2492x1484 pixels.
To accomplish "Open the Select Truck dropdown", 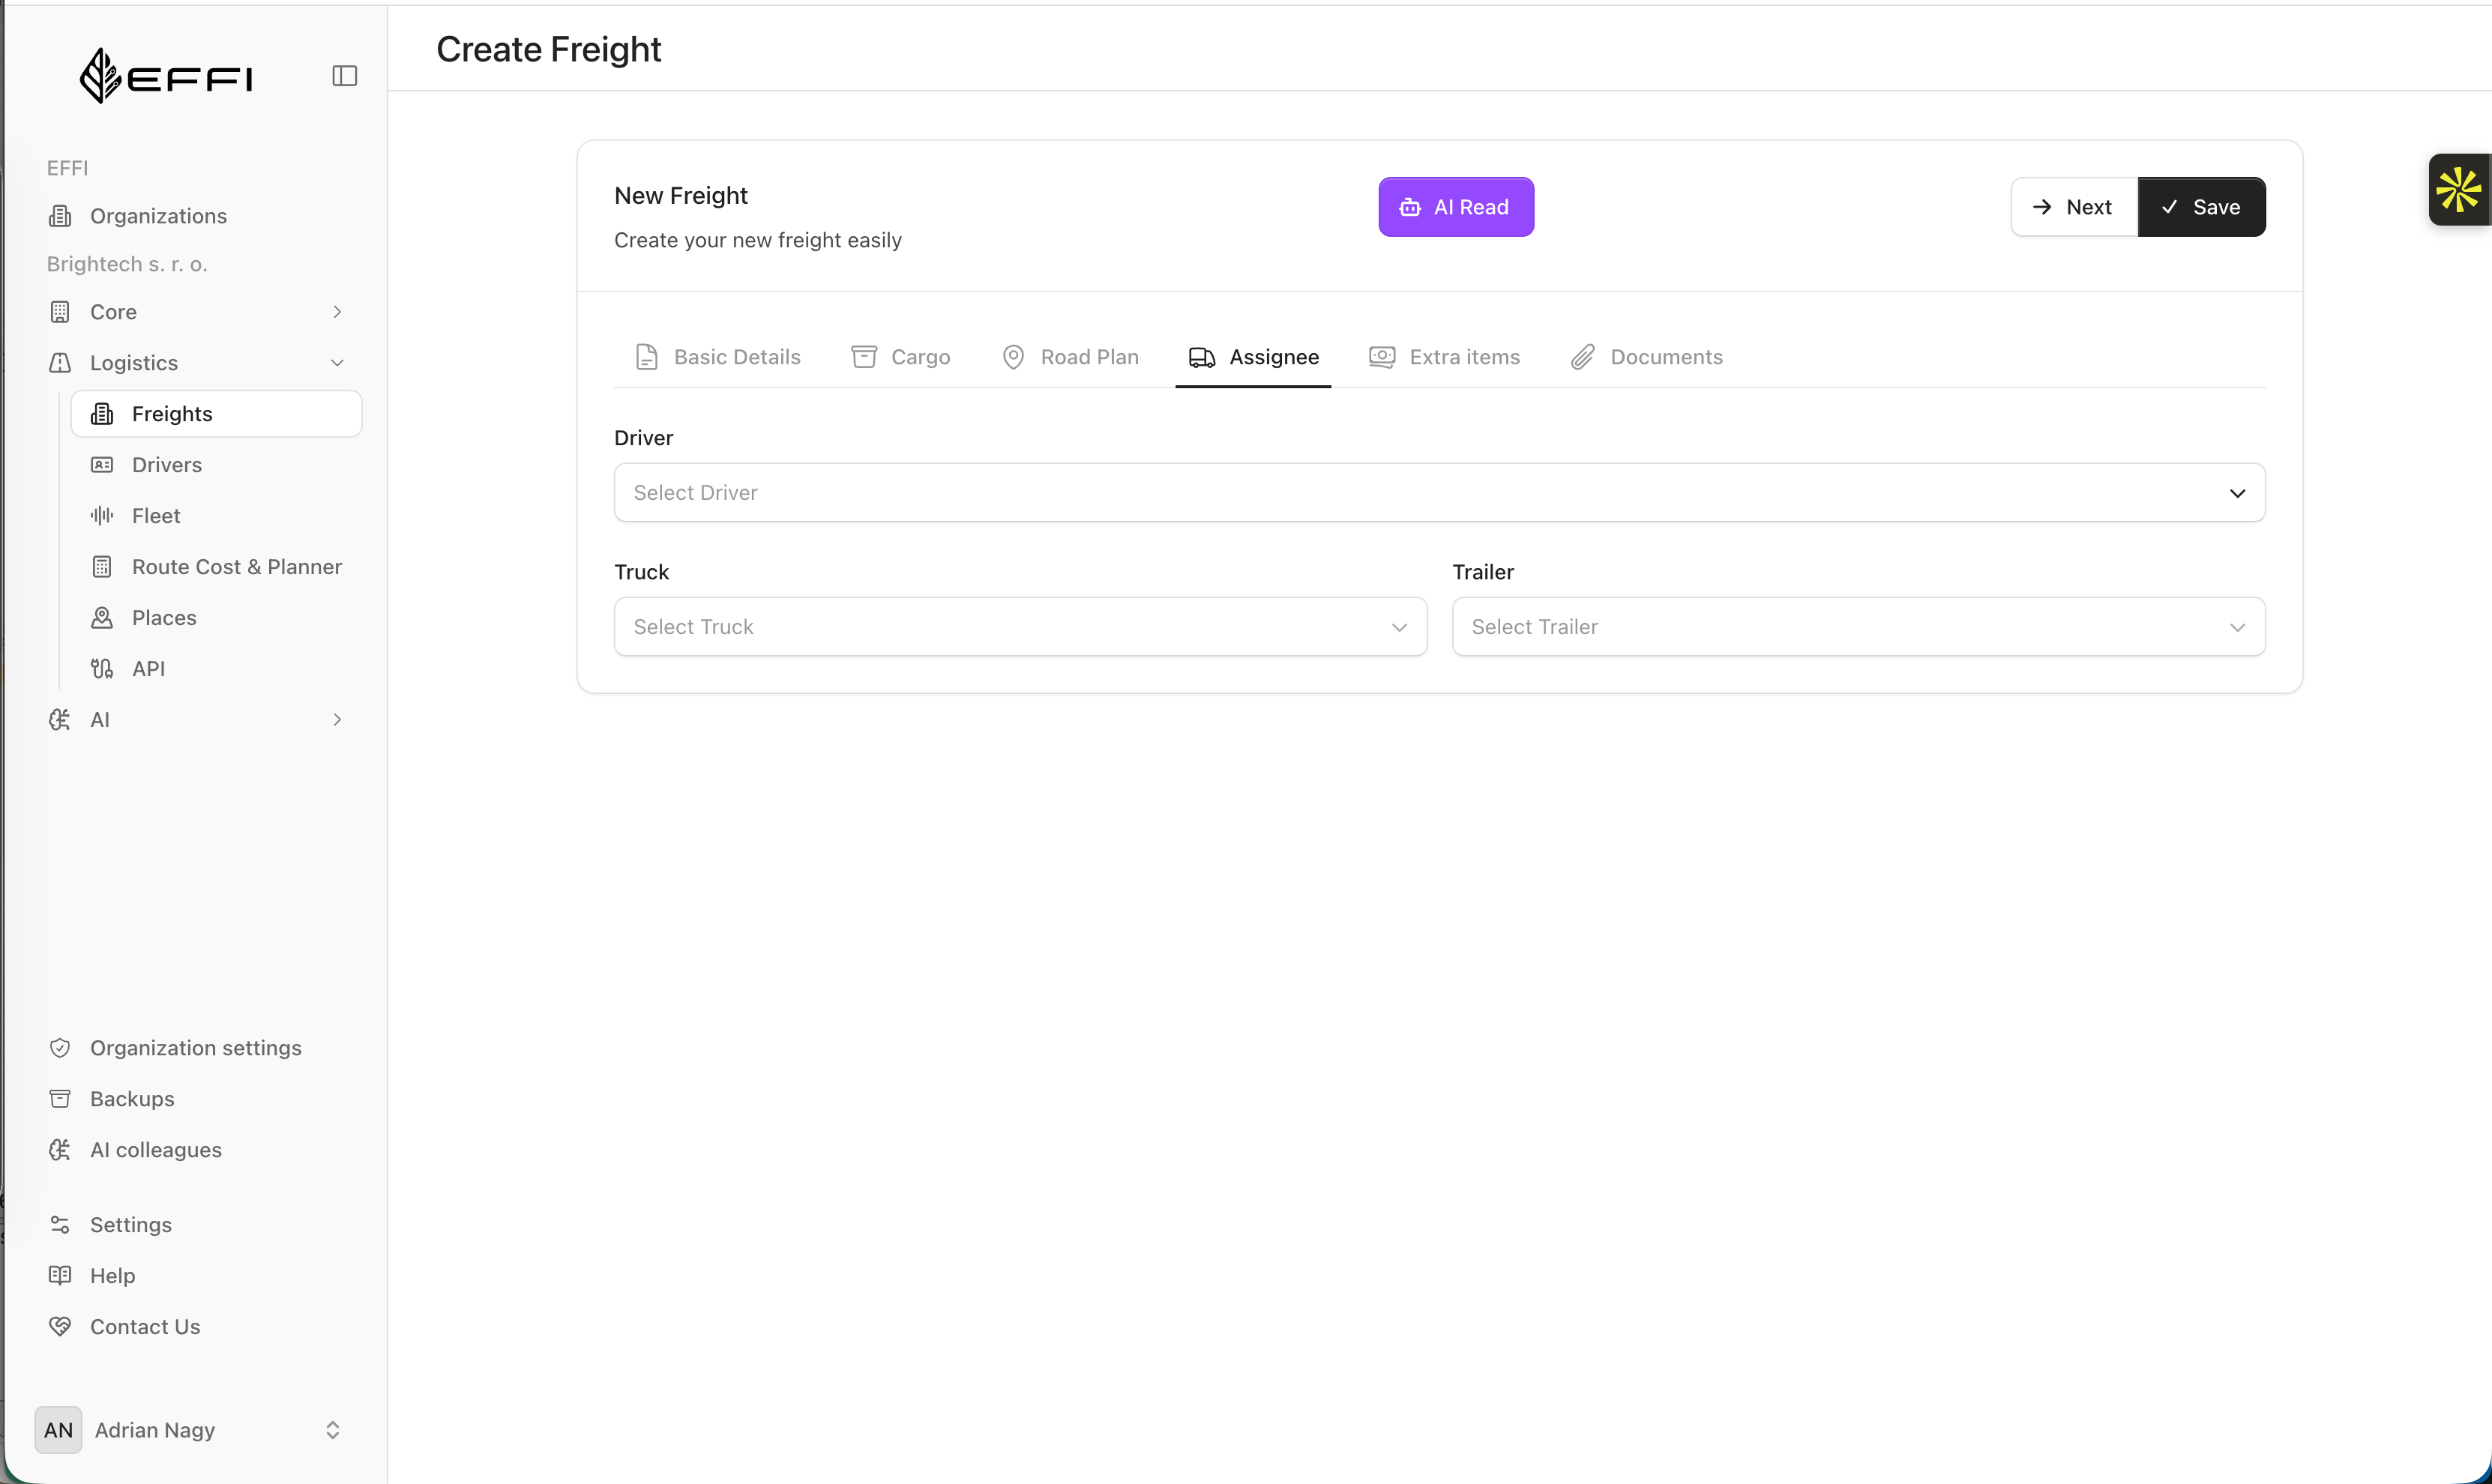I will [x=1020, y=627].
